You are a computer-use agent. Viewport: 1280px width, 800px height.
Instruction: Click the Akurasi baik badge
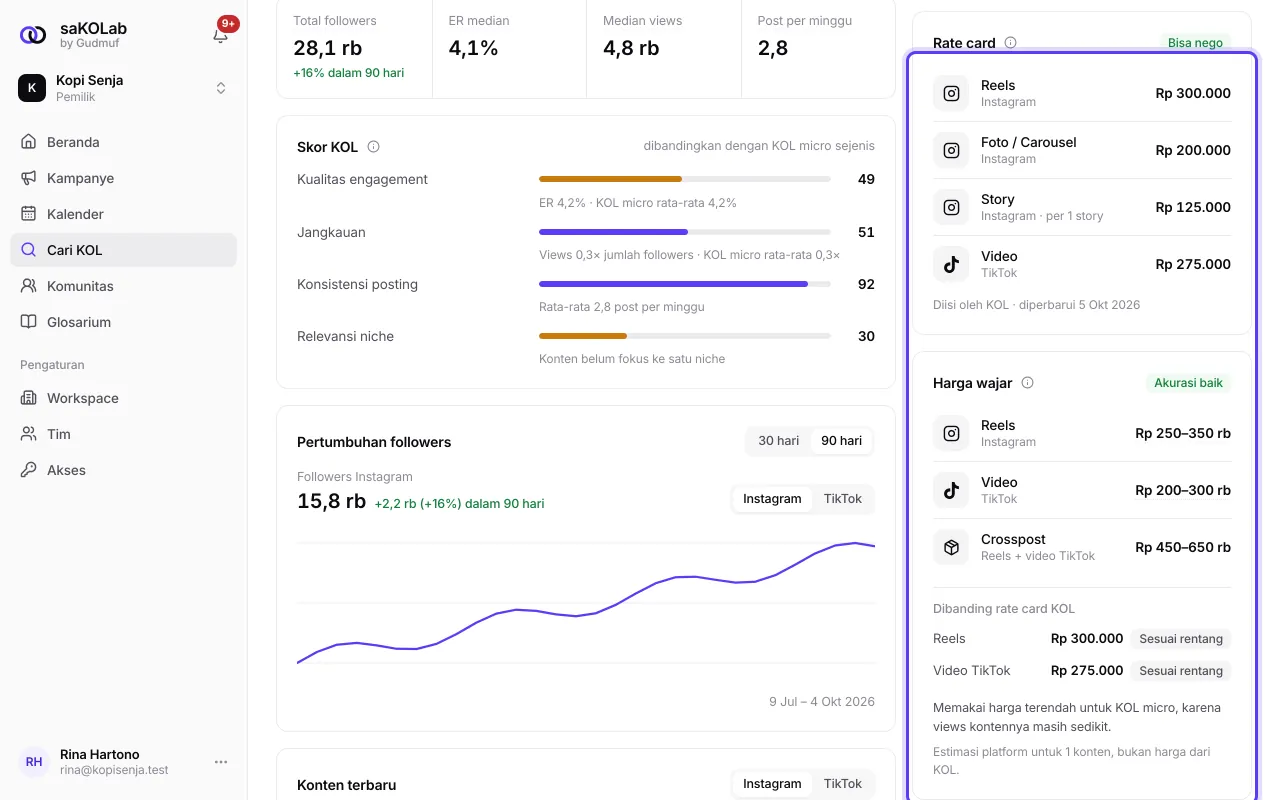point(1188,383)
